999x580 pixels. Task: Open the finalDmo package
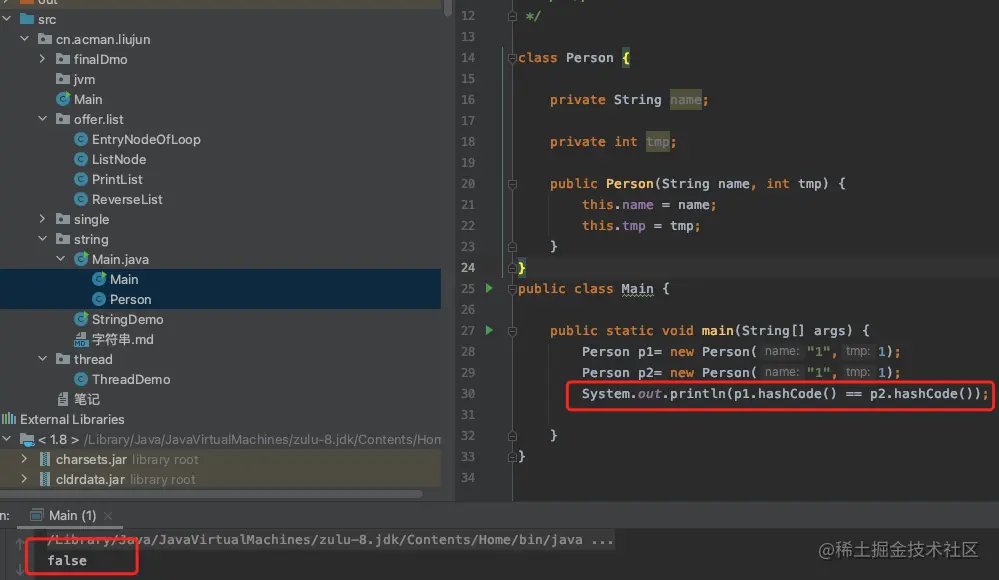(100, 59)
